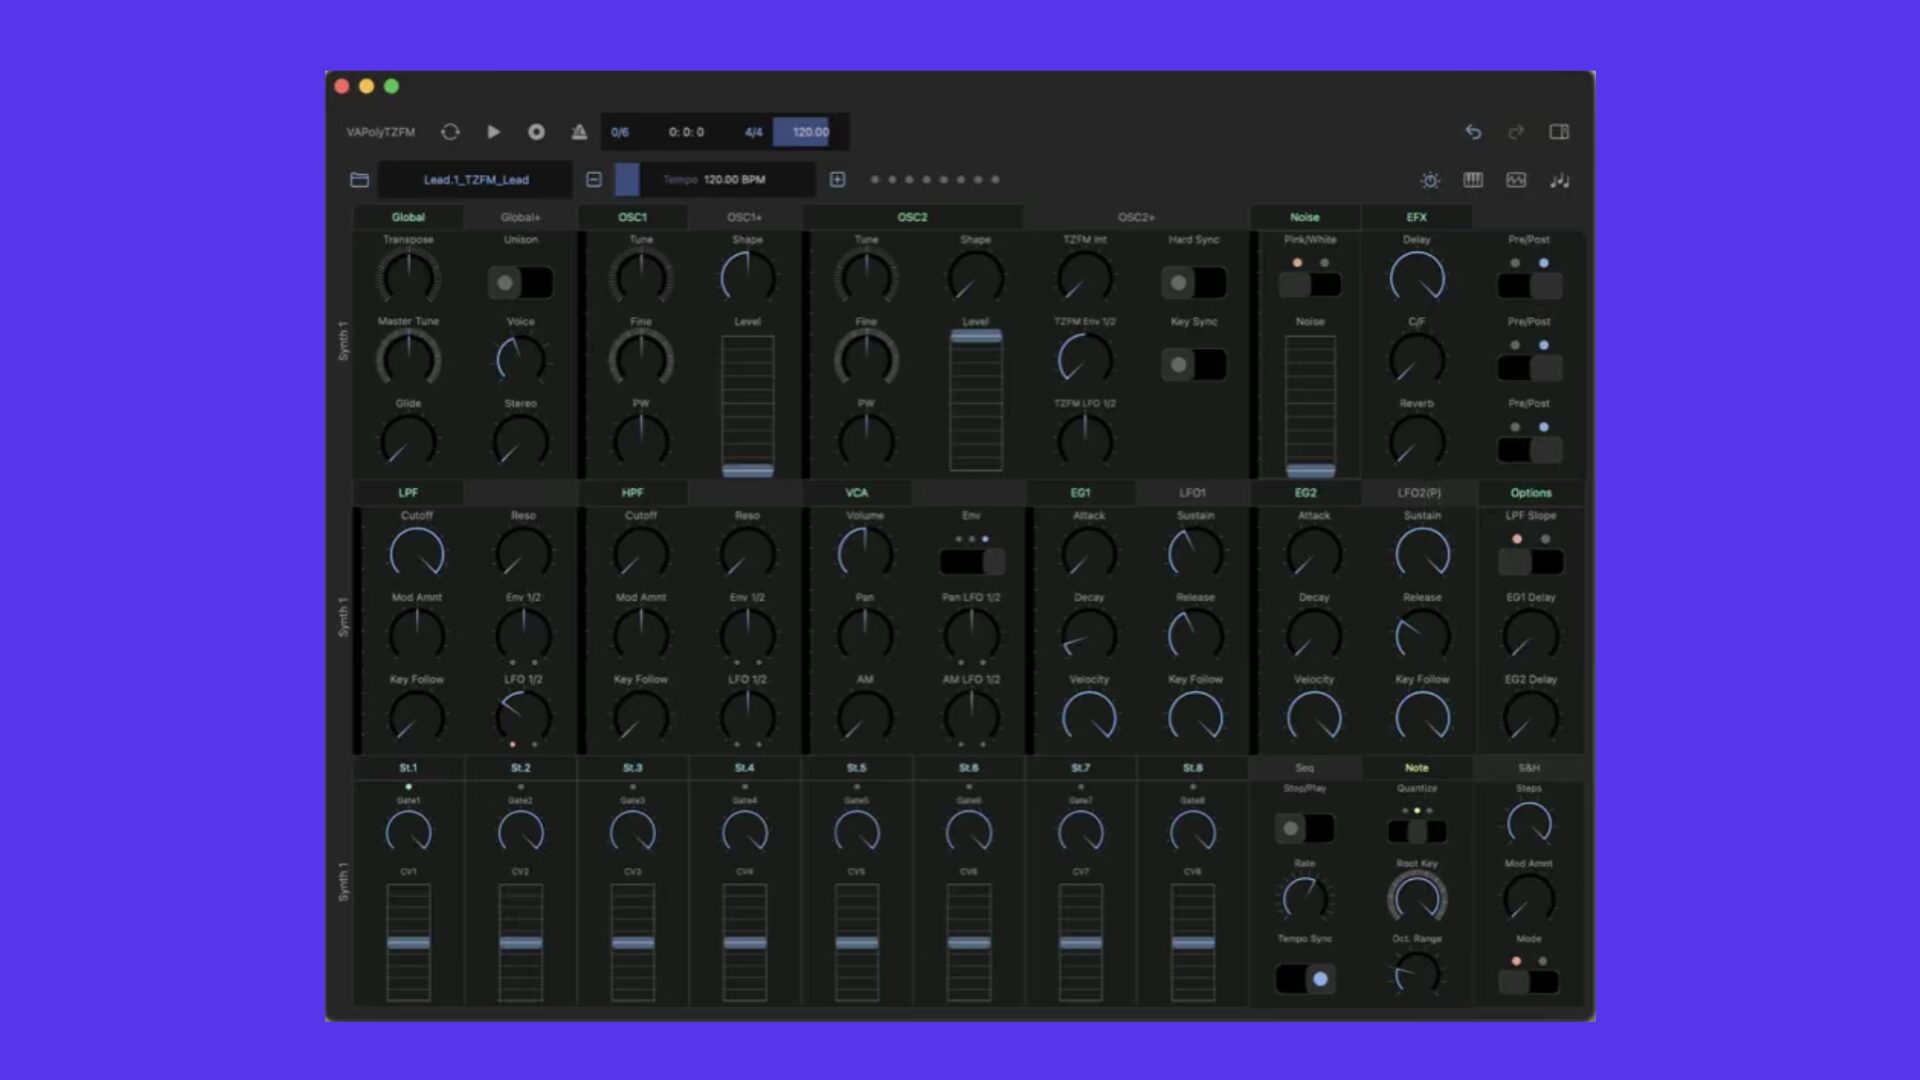Click the S&H Steps knob
Image resolution: width=1920 pixels, height=1080 pixels.
pyautogui.click(x=1529, y=823)
